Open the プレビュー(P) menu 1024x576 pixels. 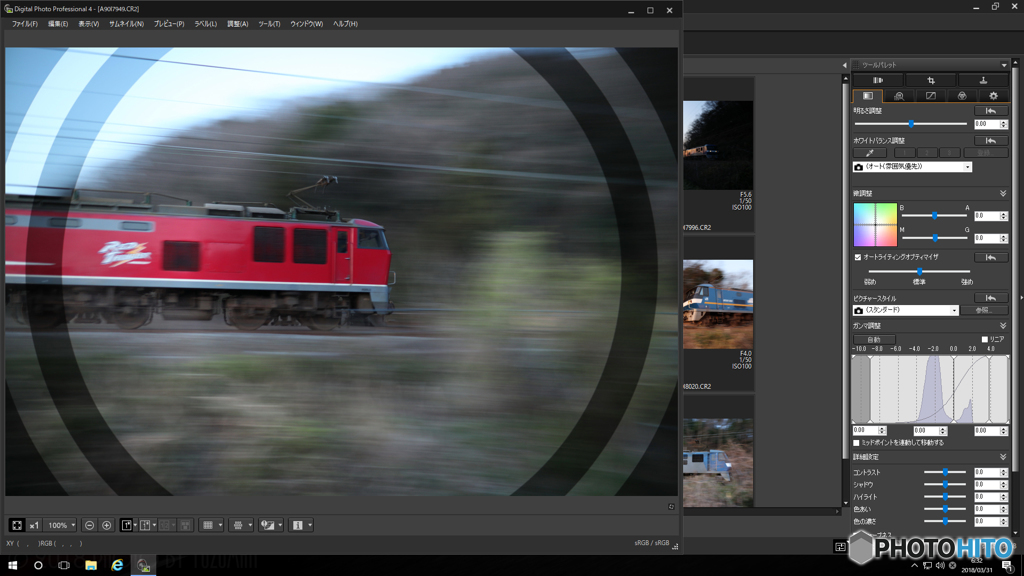[168, 24]
